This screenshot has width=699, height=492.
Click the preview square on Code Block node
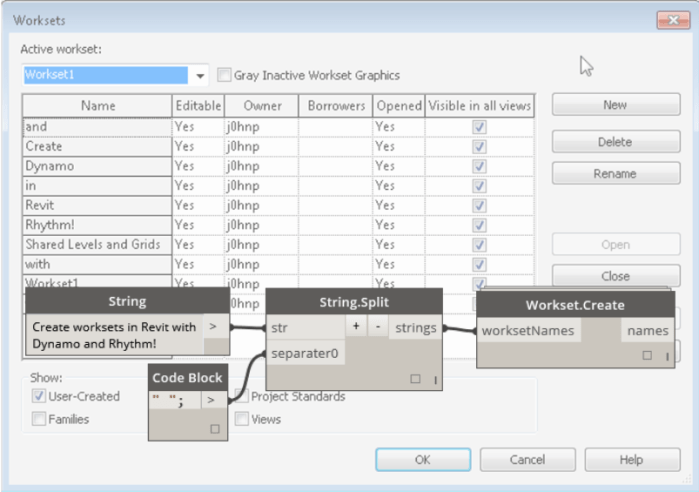[x=214, y=428]
